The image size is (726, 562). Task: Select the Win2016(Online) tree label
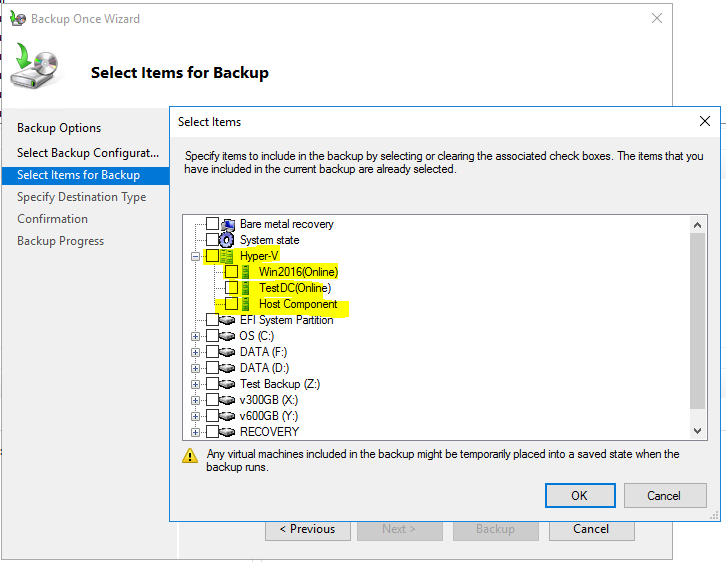click(298, 272)
